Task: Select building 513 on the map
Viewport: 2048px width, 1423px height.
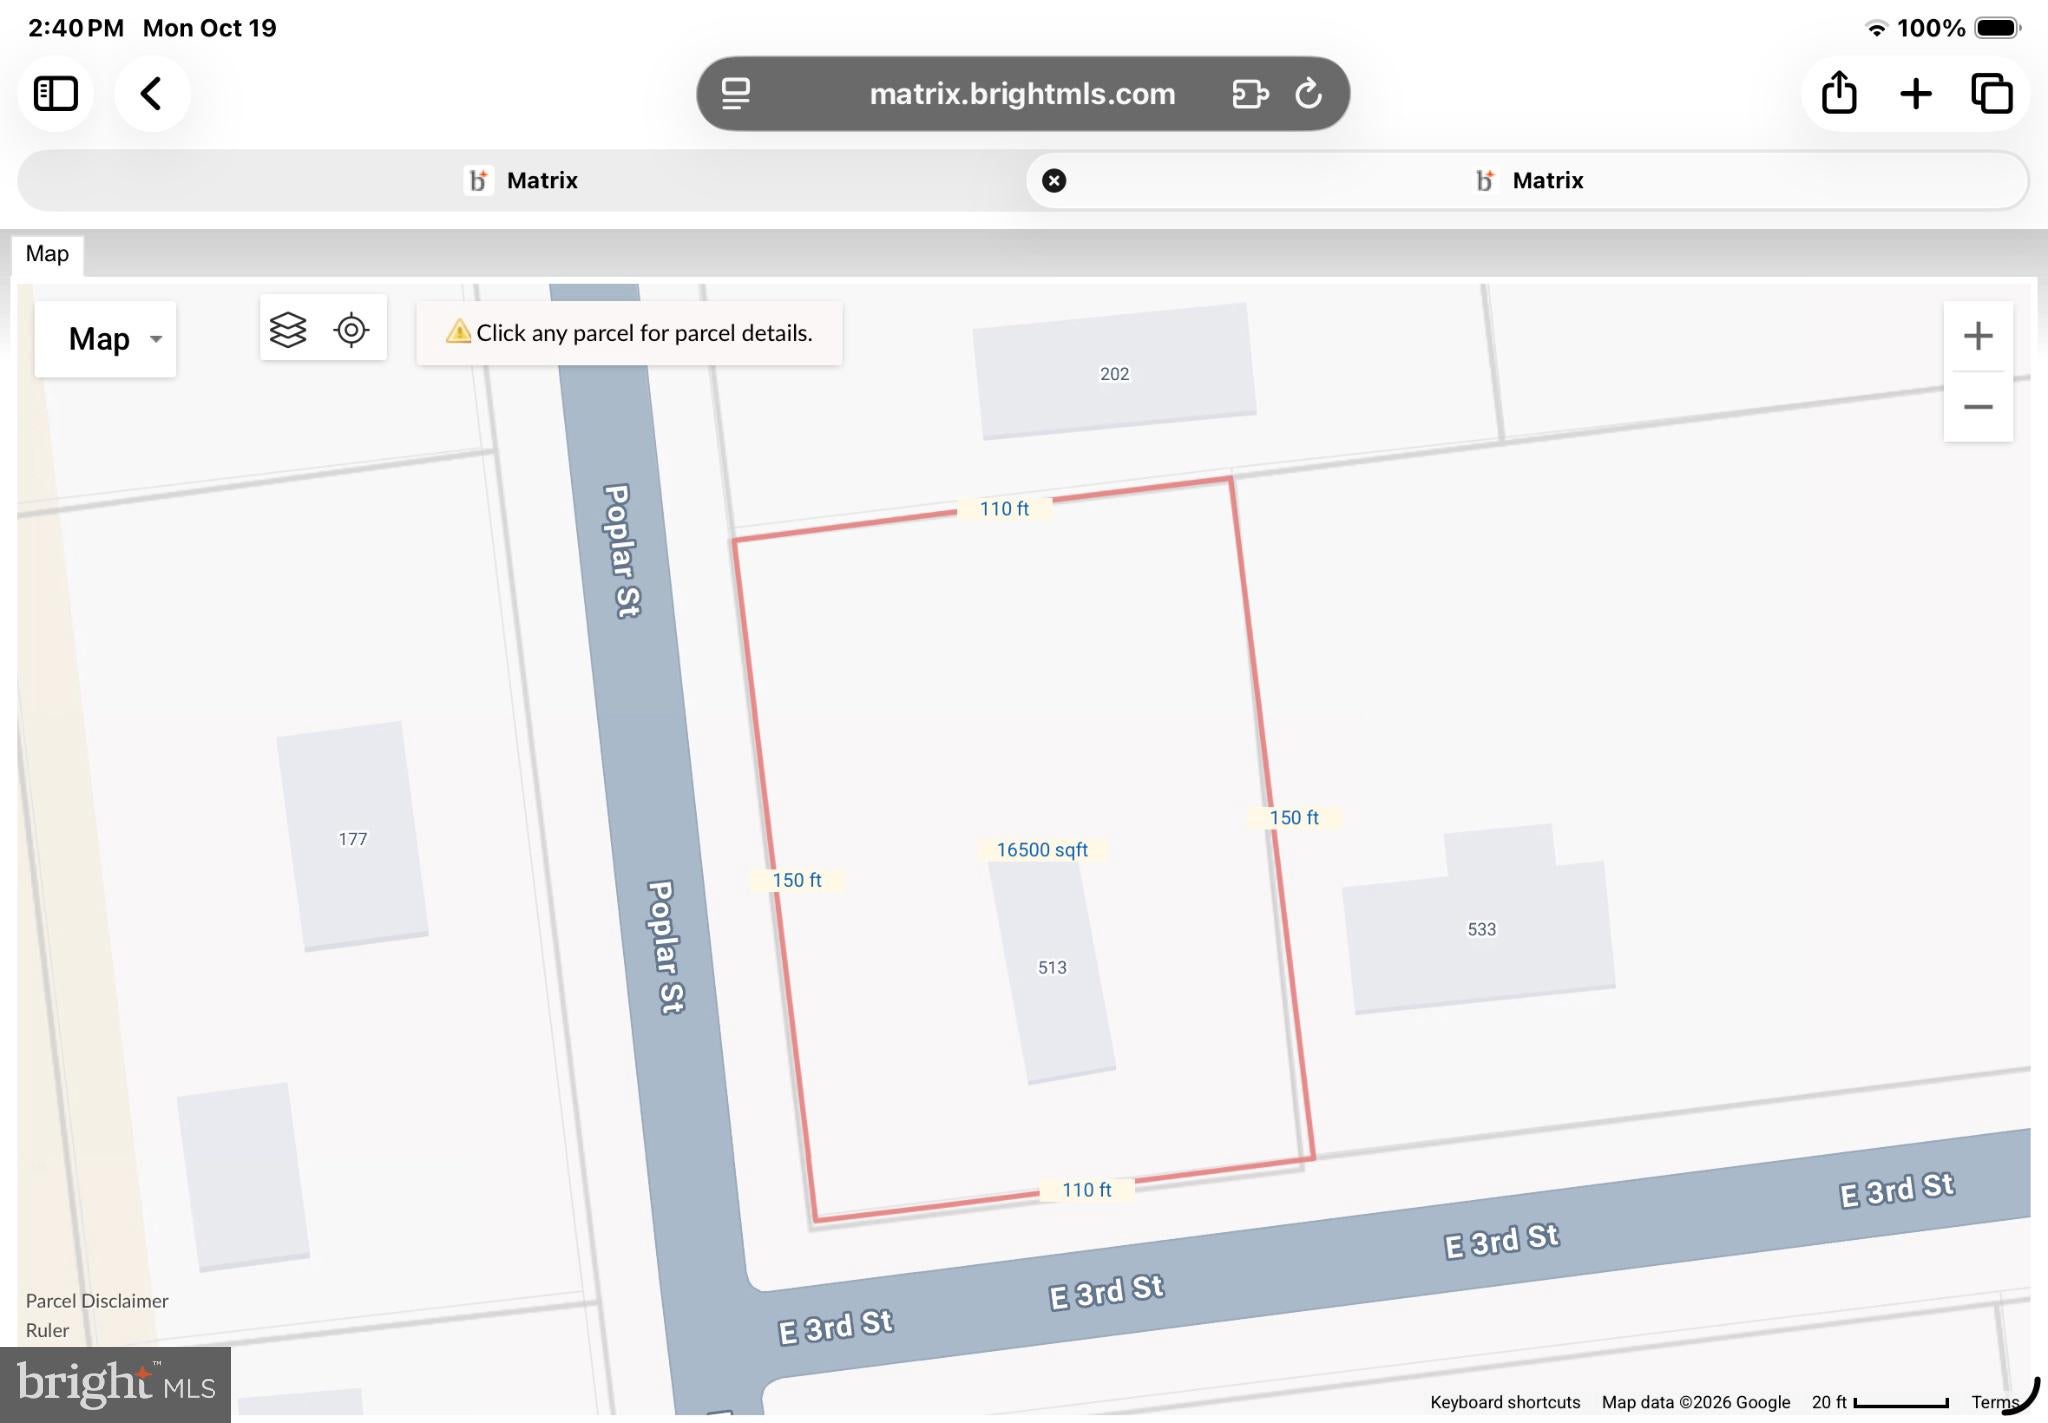Action: (x=1052, y=968)
